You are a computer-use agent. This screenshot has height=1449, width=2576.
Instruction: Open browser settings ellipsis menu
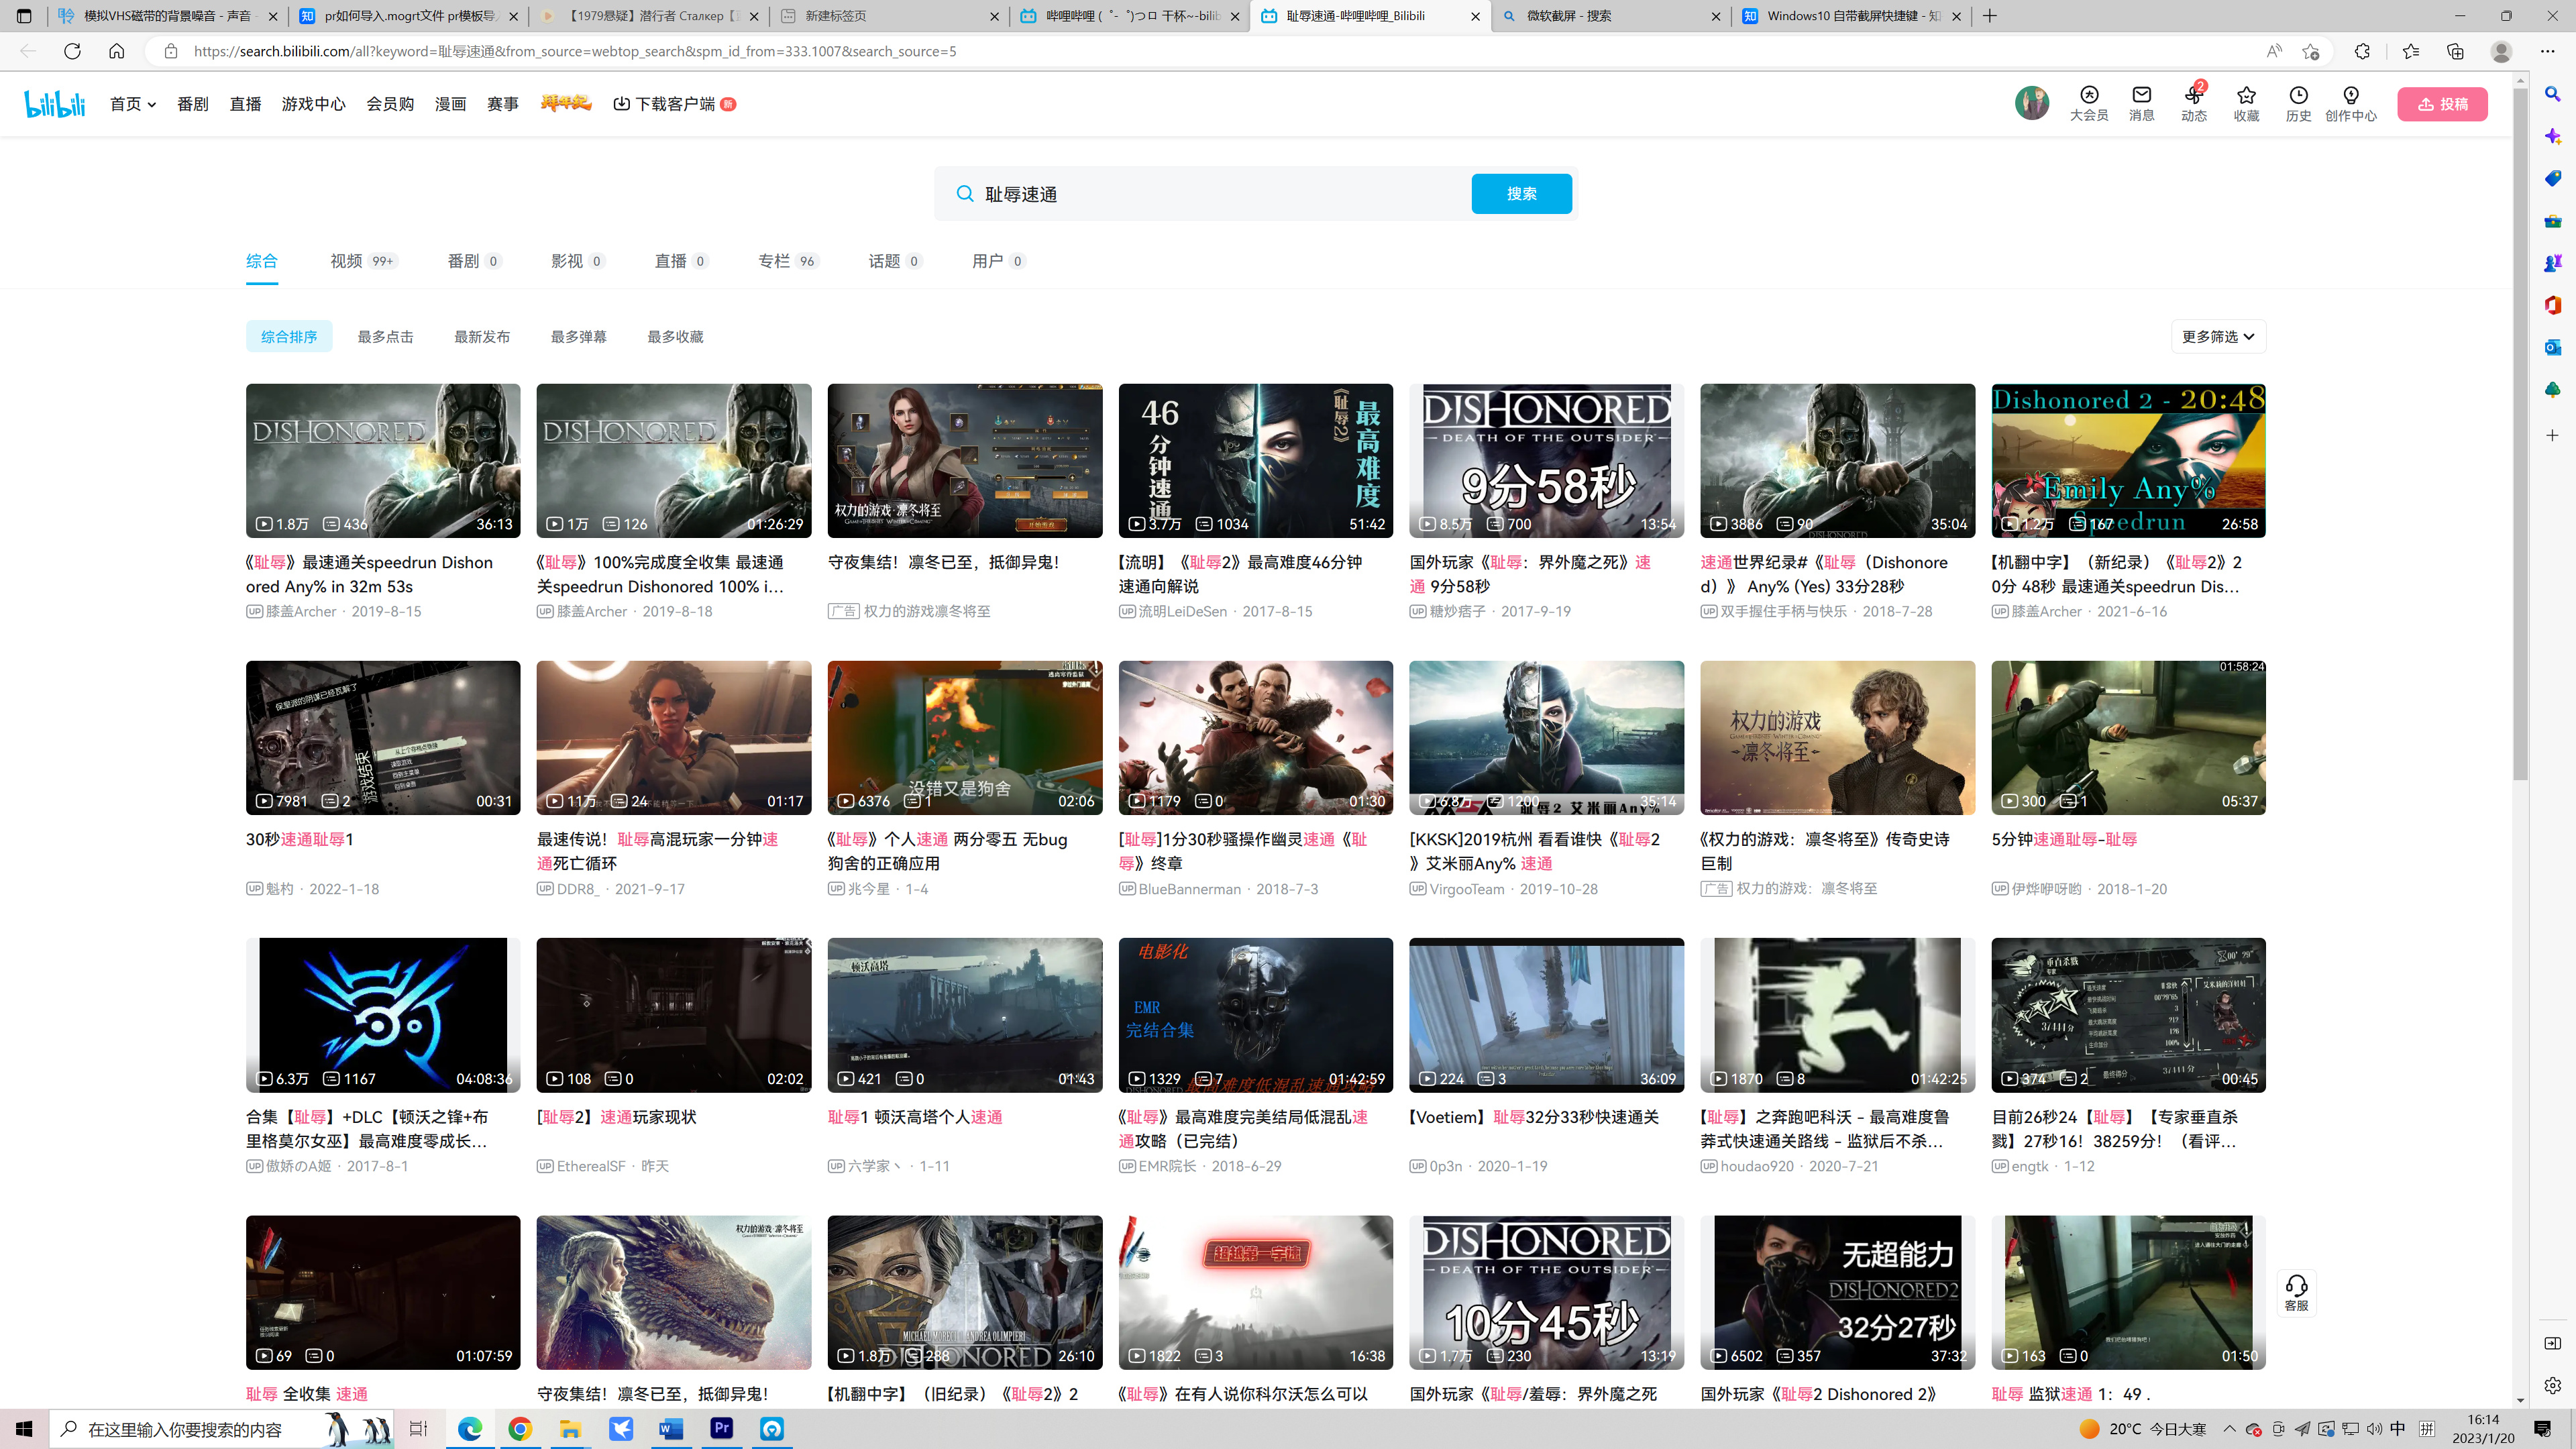[2547, 51]
